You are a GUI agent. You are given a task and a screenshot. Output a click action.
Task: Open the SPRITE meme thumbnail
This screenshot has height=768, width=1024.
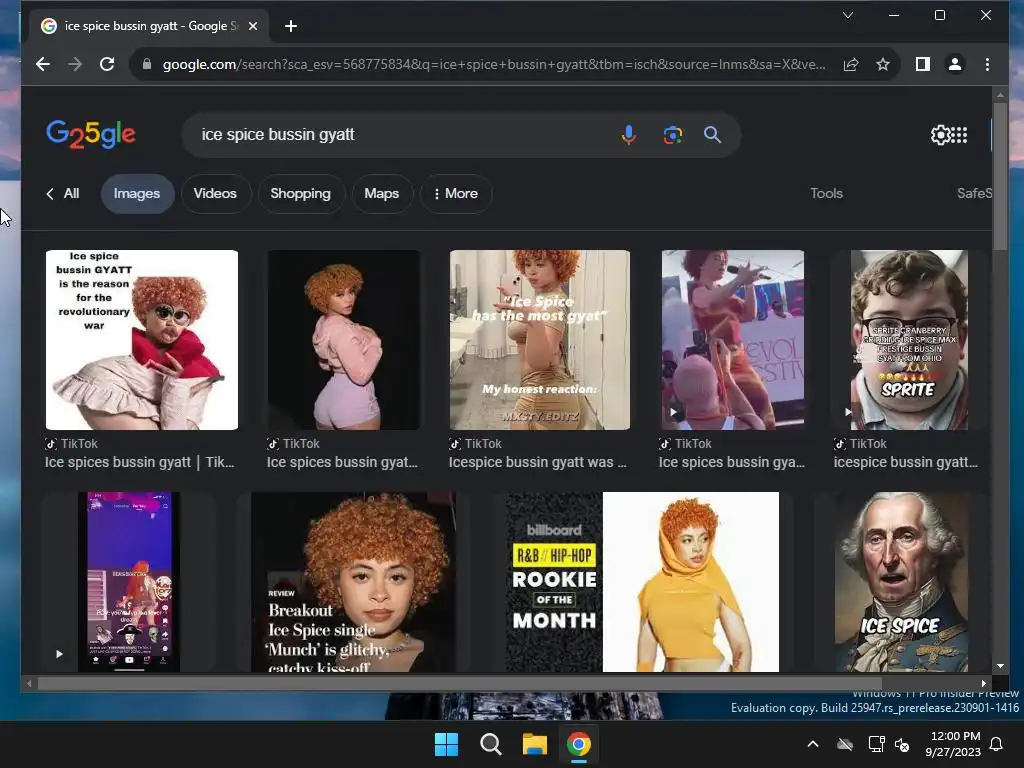pyautogui.click(x=909, y=340)
